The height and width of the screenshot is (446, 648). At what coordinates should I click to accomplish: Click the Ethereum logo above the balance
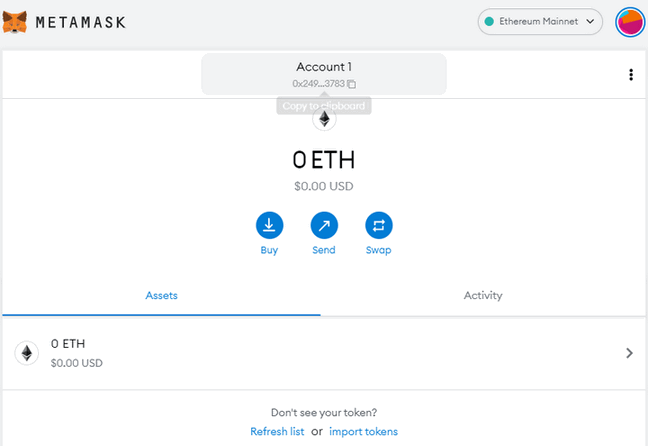tap(324, 119)
